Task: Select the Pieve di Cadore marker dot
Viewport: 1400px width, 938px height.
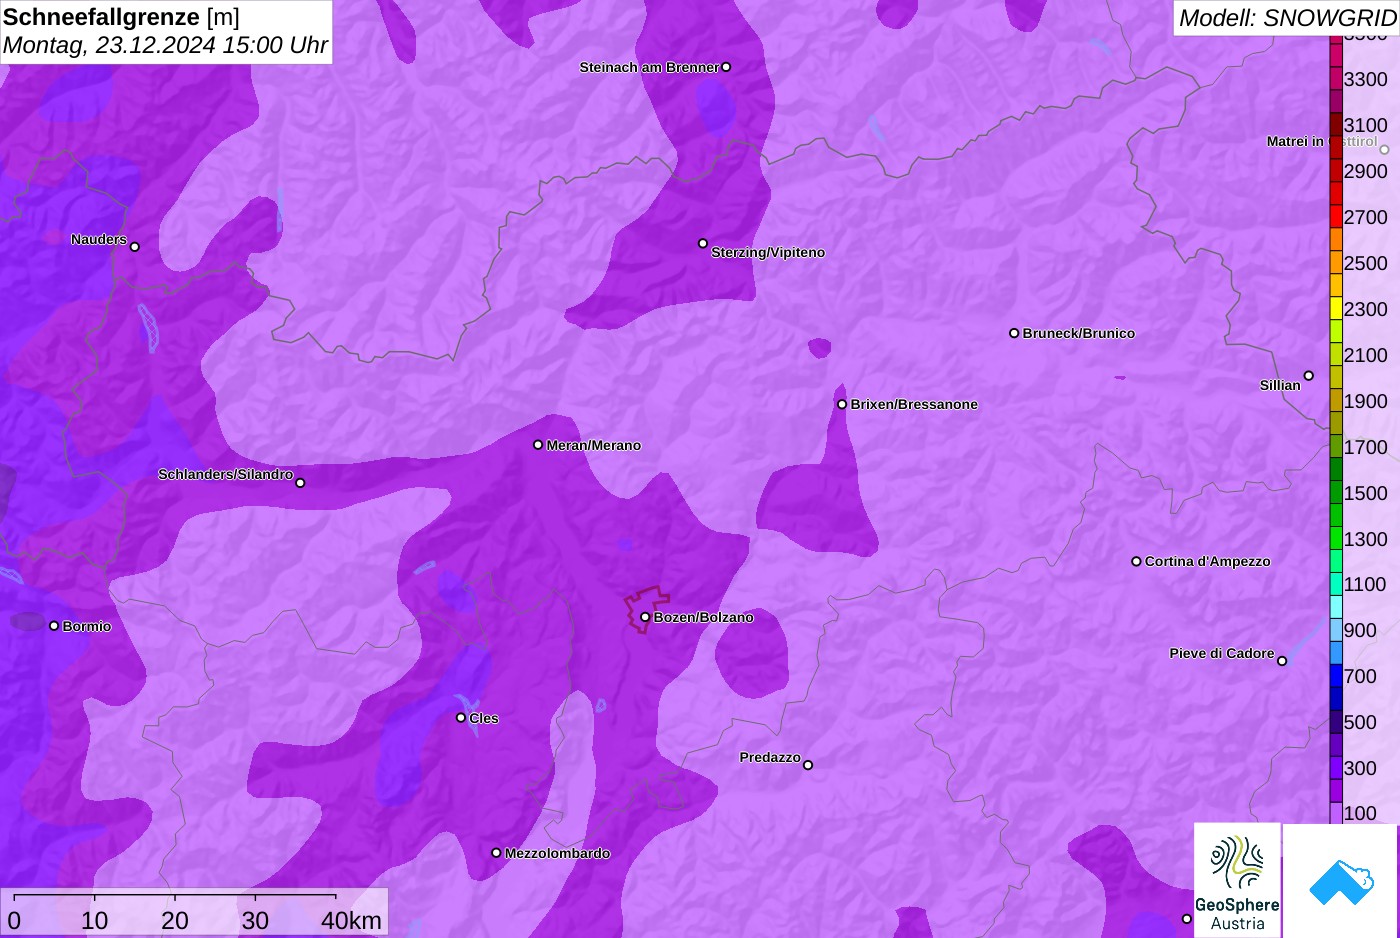Action: 1282,661
